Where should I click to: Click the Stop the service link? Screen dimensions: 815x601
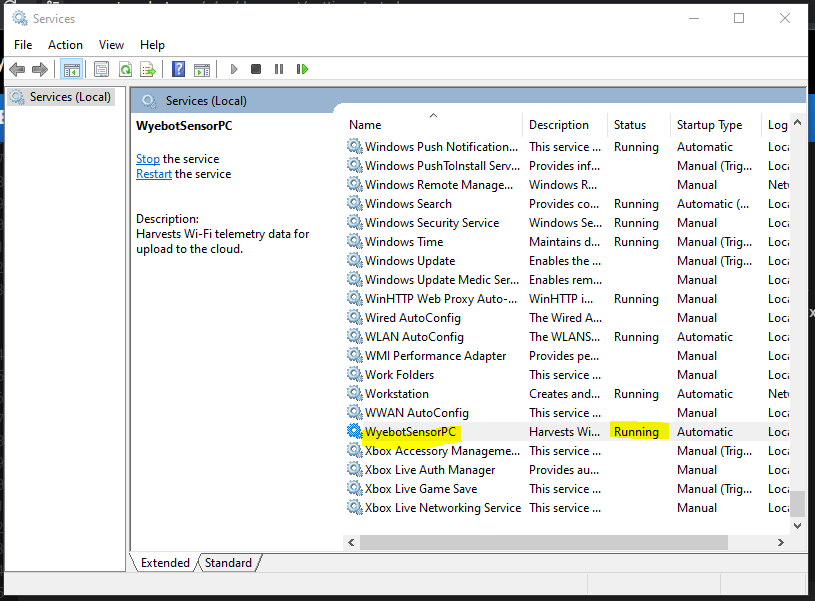pos(147,158)
